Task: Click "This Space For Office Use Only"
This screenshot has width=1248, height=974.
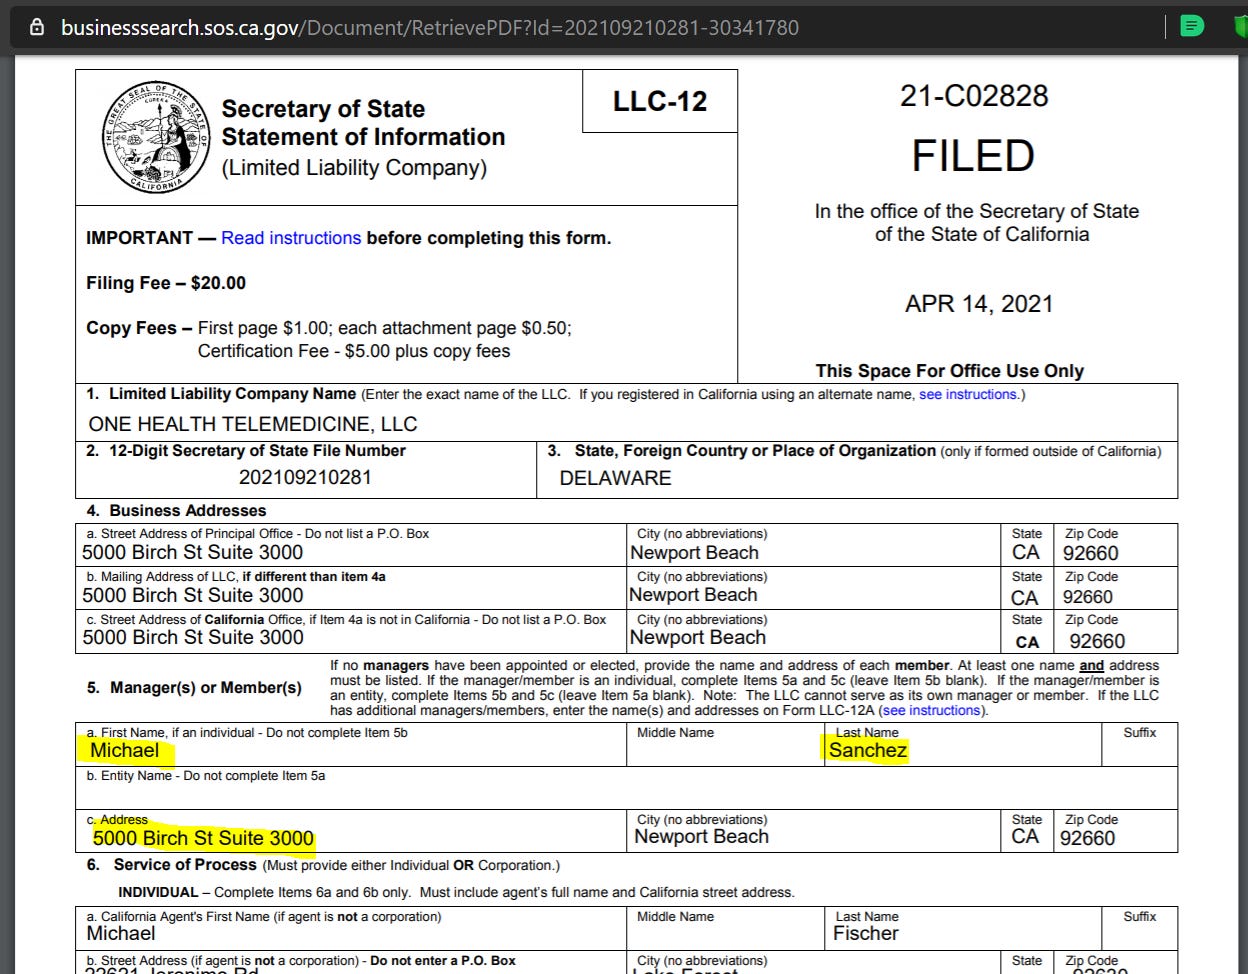Action: click(x=950, y=371)
